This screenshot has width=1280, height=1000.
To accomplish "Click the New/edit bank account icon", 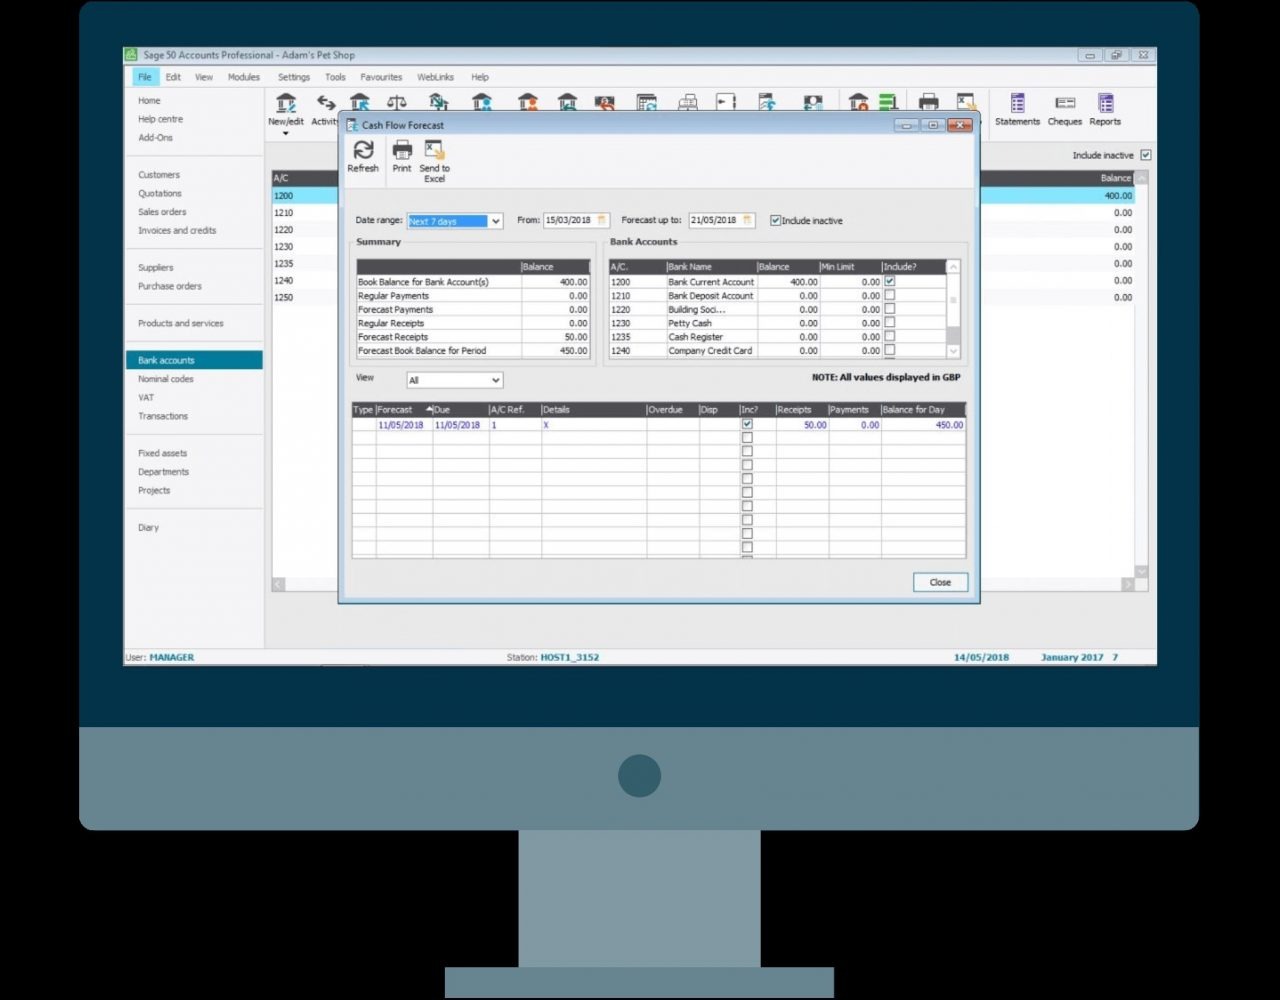I will [x=286, y=103].
